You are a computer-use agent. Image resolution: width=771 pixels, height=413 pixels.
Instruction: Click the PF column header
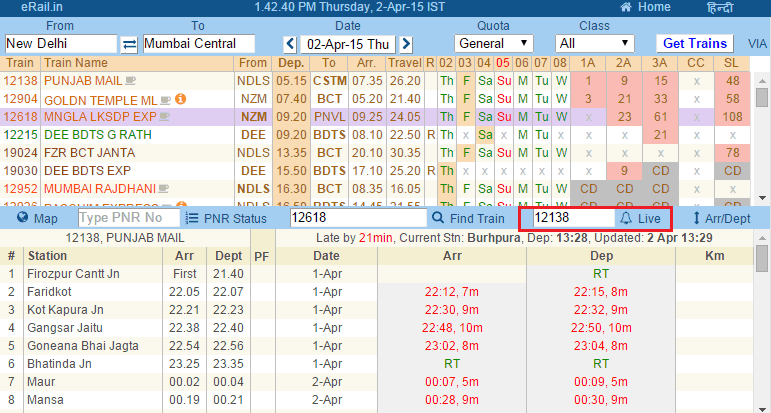(260, 256)
